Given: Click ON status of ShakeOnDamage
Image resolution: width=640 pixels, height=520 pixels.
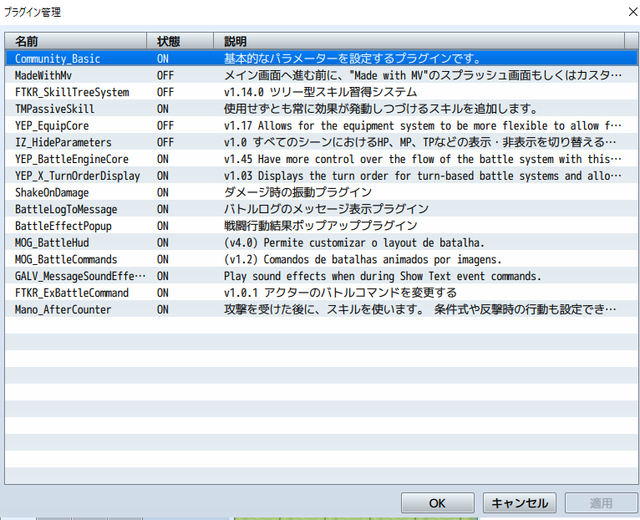Looking at the screenshot, I should tap(162, 193).
